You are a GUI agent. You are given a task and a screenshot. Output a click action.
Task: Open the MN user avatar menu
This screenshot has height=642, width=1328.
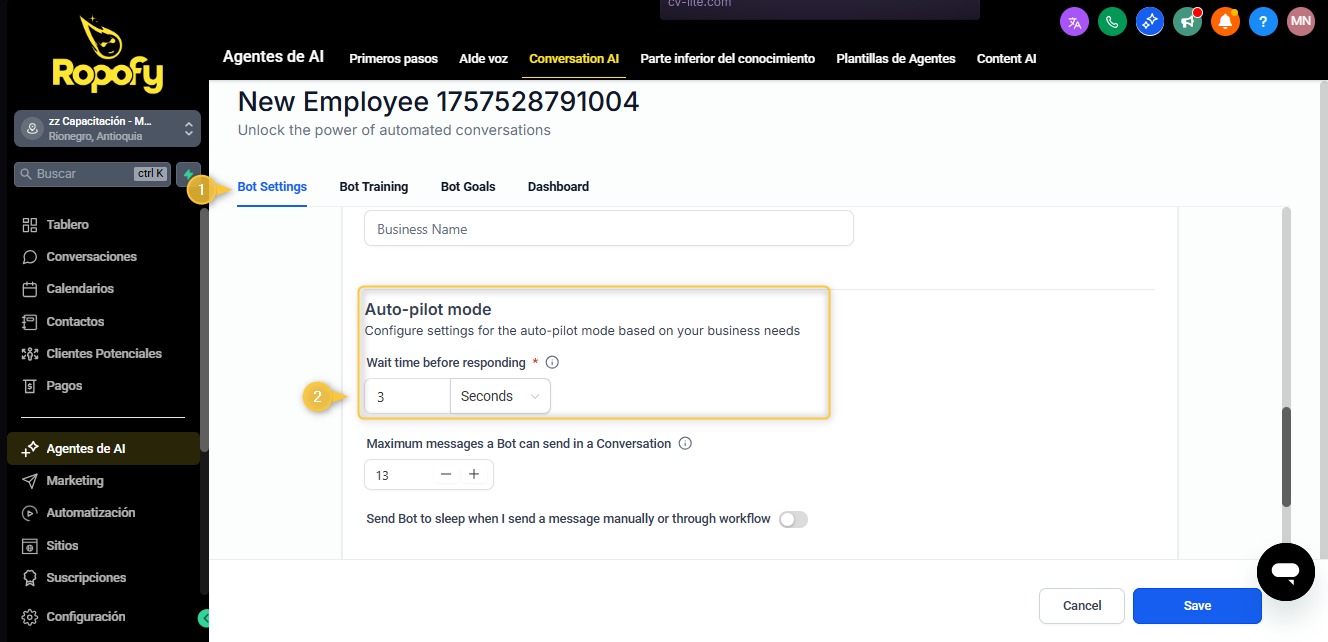point(1300,21)
